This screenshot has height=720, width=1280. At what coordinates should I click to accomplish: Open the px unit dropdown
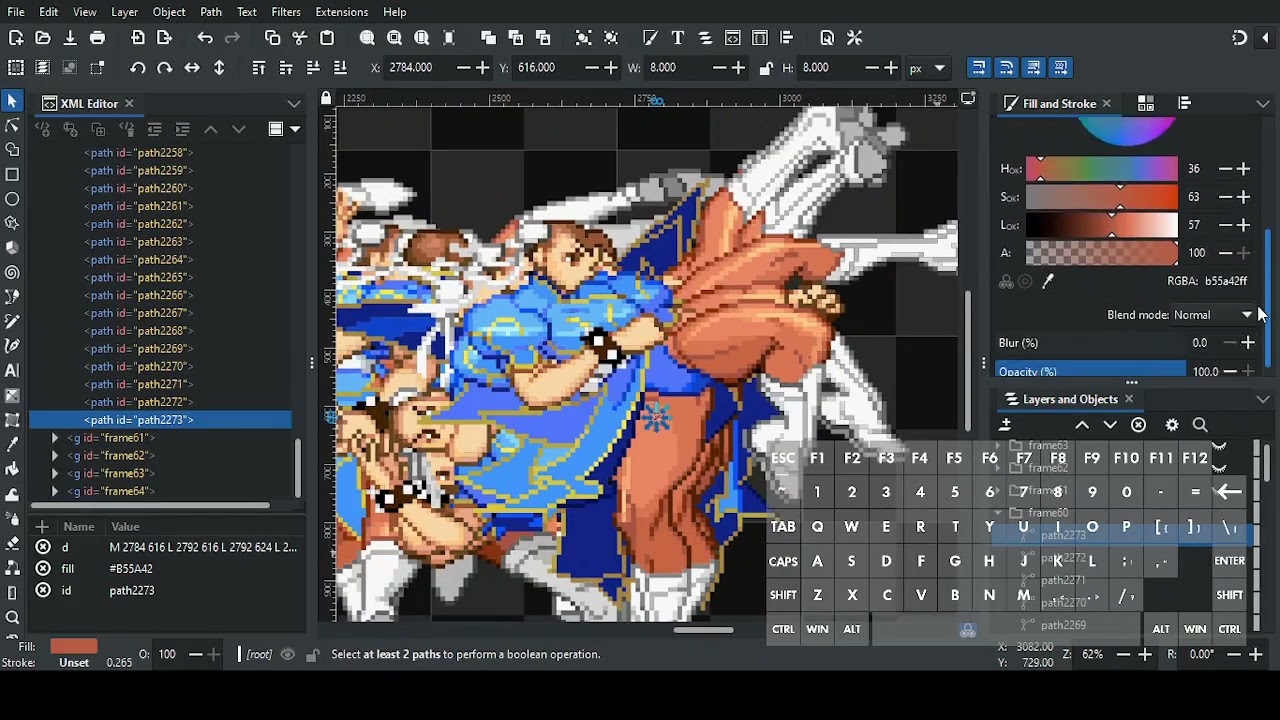[x=927, y=68]
